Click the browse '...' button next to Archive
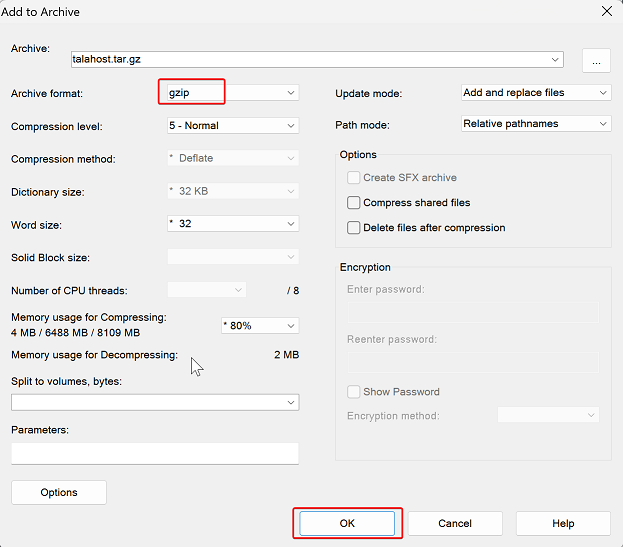The width and height of the screenshot is (623, 547). pyautogui.click(x=596, y=61)
